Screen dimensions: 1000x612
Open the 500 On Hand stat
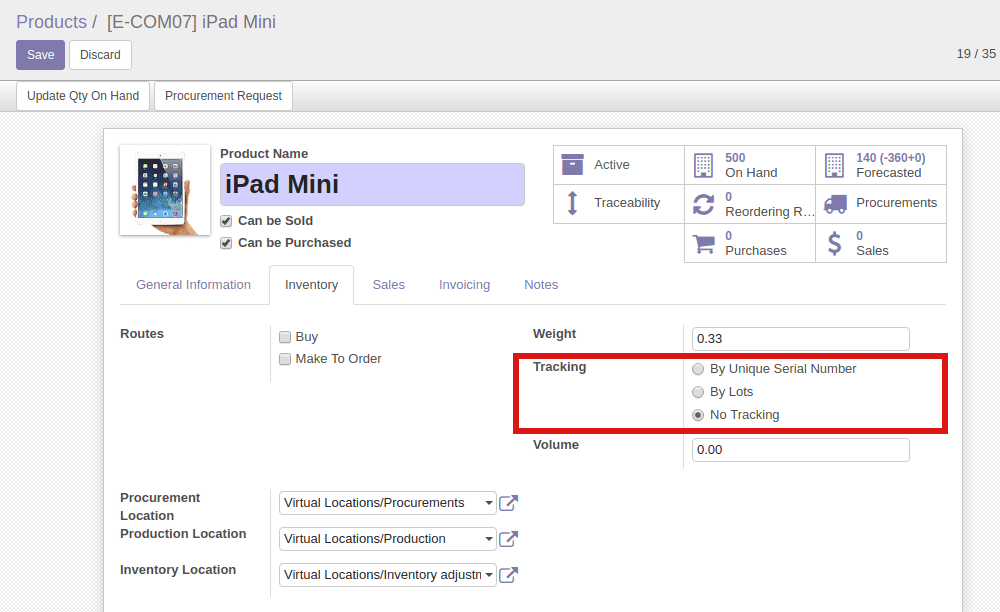pyautogui.click(x=750, y=165)
